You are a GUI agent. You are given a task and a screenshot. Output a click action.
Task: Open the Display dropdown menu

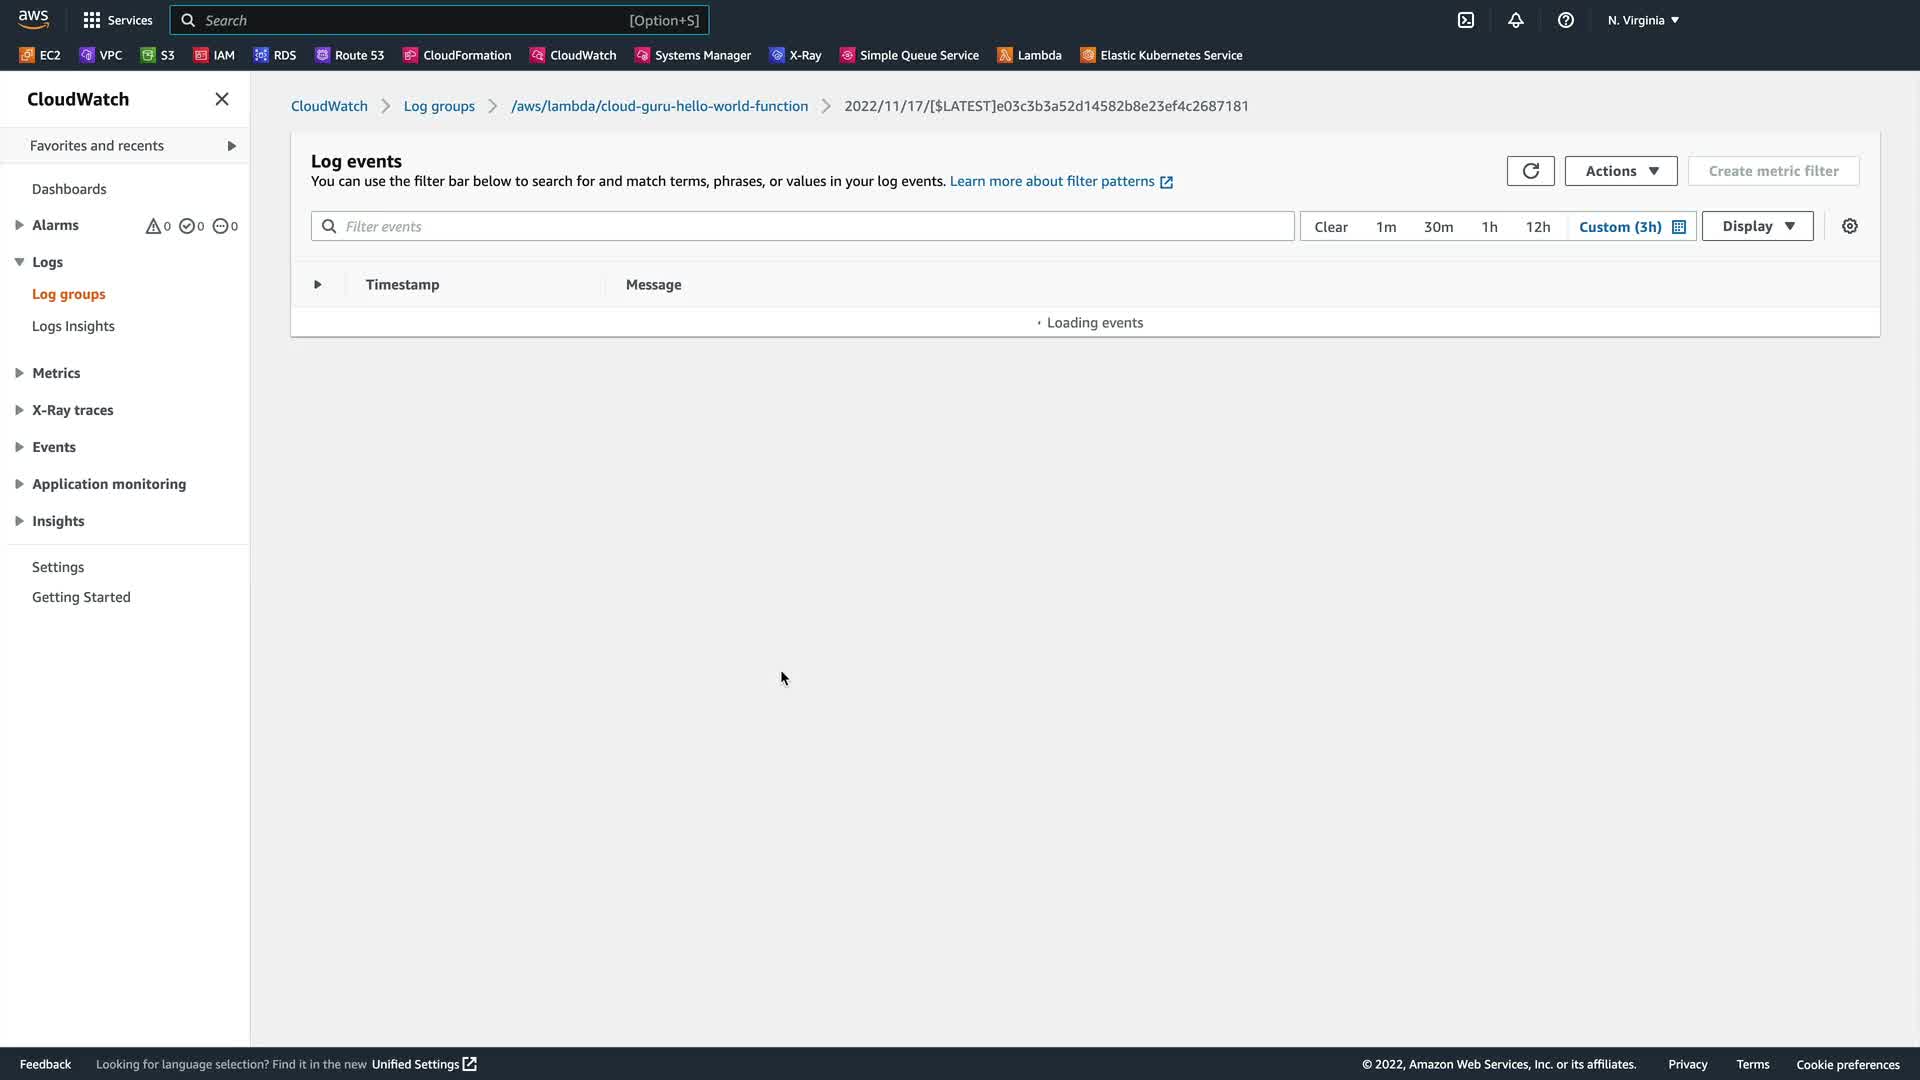click(x=1757, y=226)
